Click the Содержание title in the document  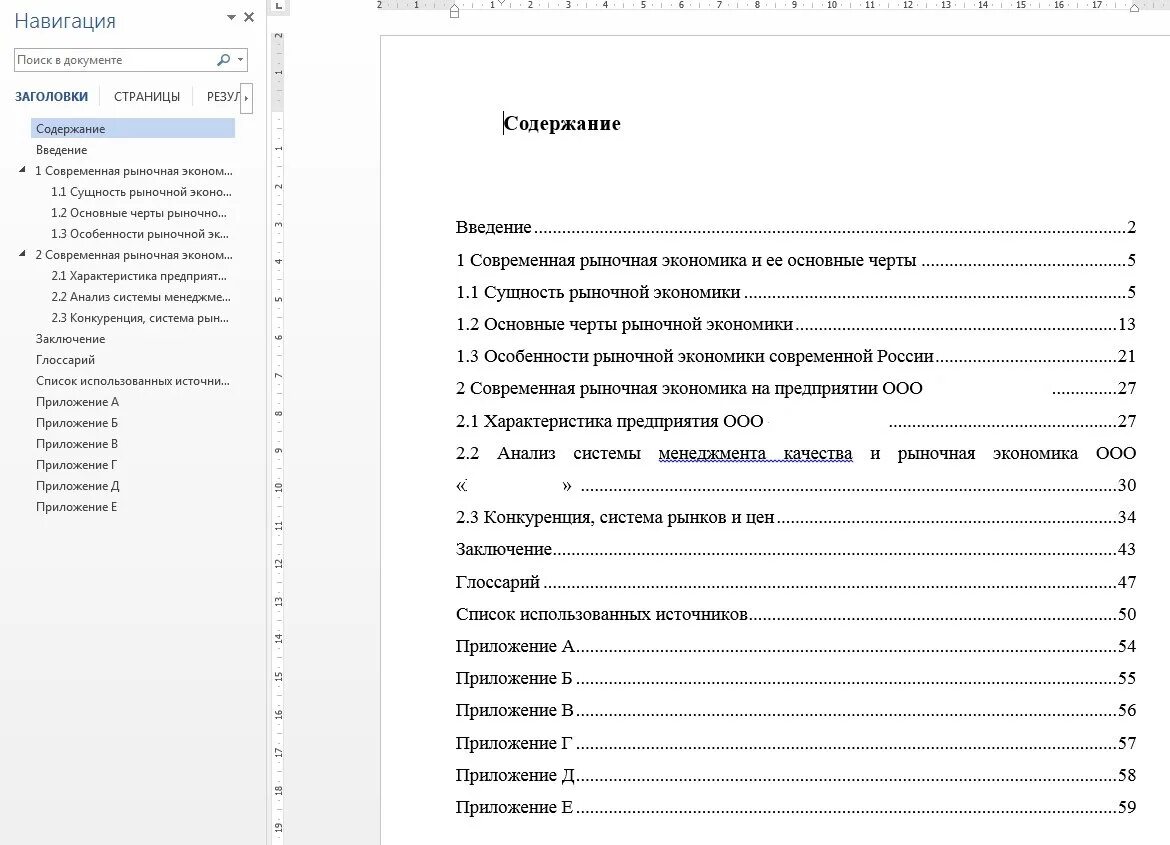click(x=562, y=123)
